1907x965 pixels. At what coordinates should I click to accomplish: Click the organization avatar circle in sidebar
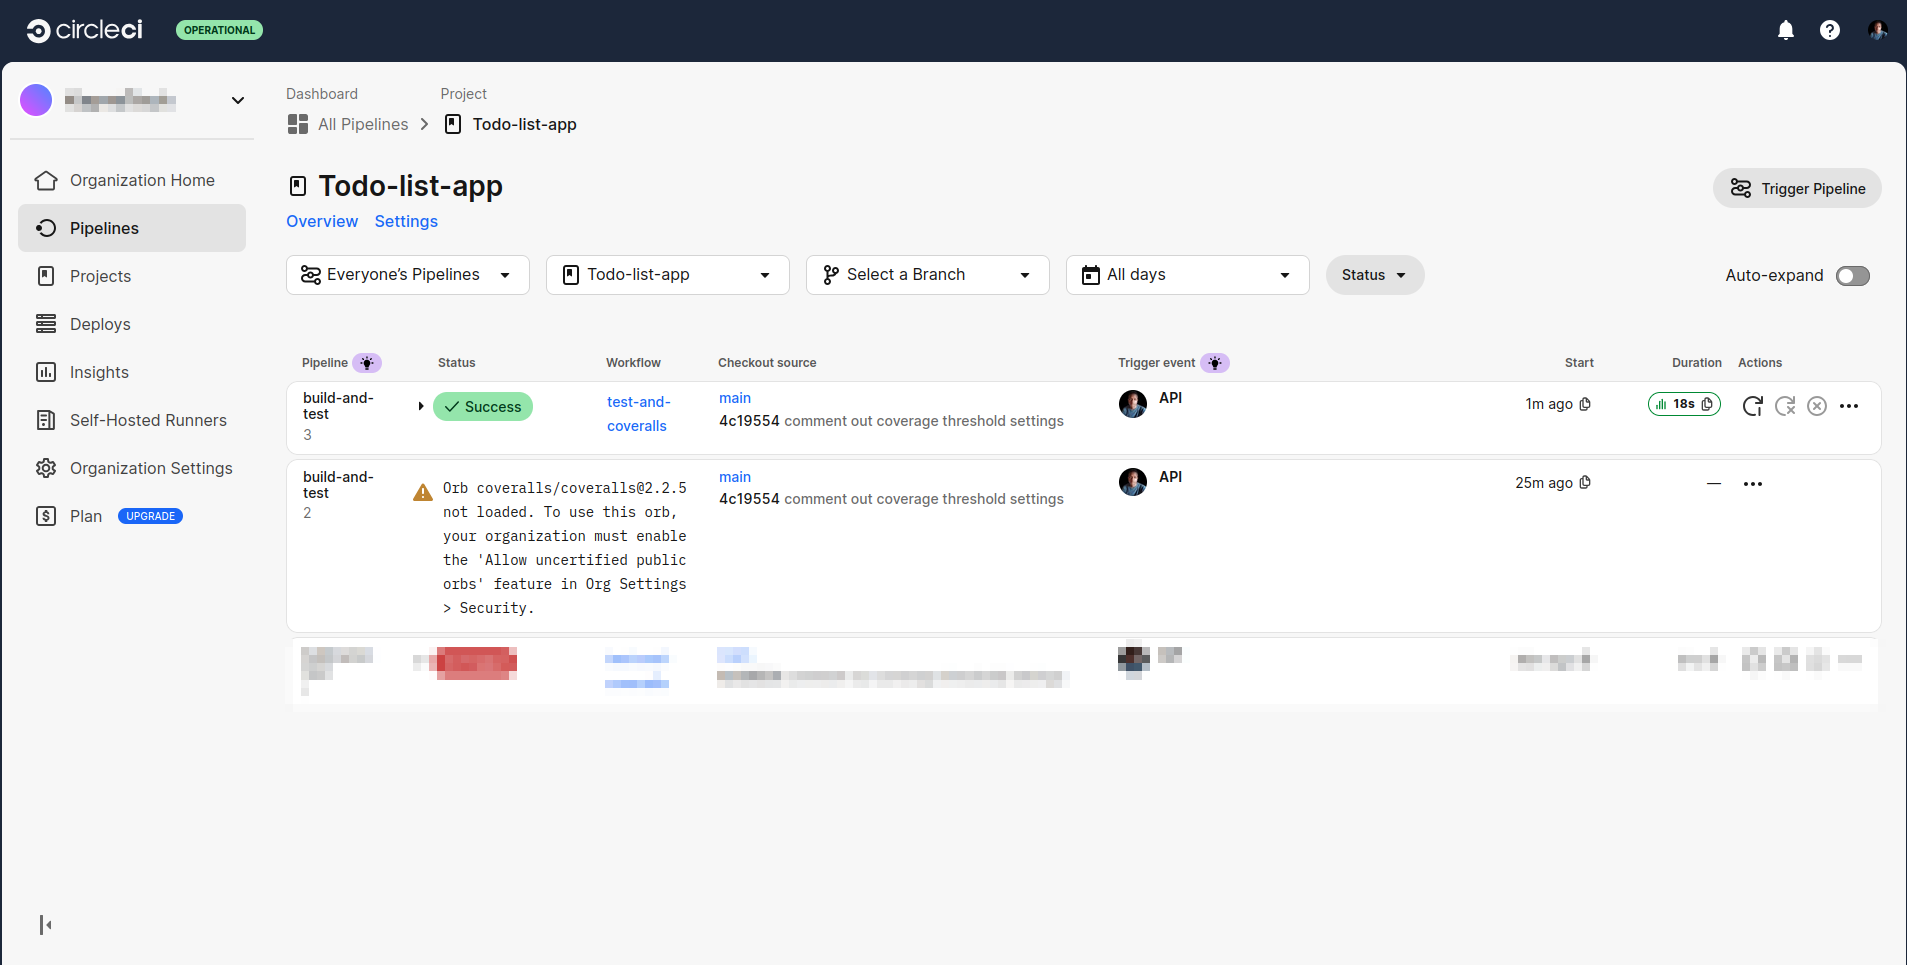(36, 100)
